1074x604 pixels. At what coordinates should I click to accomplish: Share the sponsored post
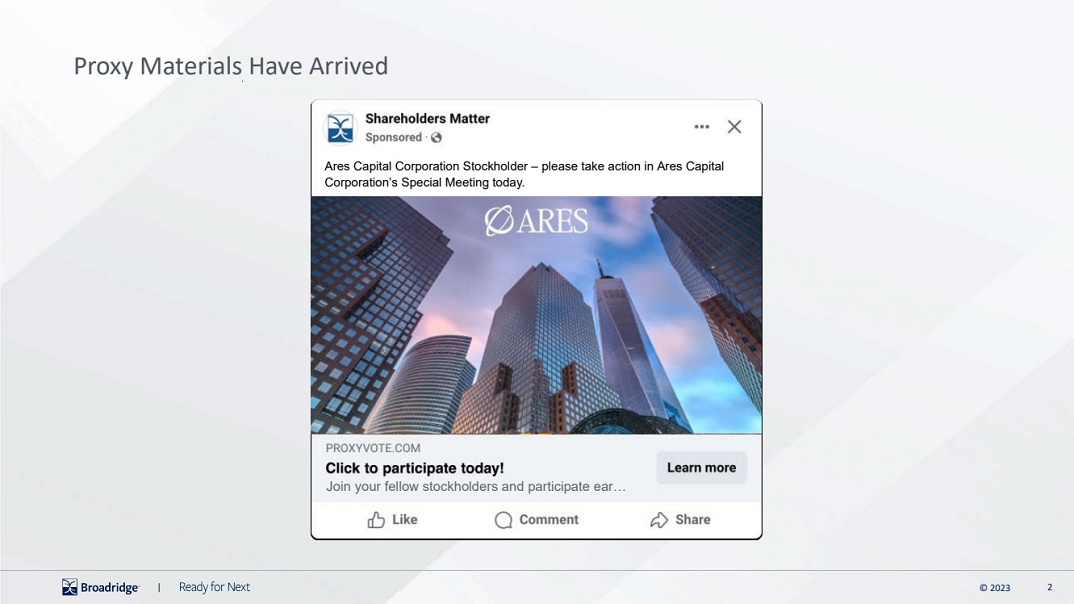pyautogui.click(x=680, y=520)
